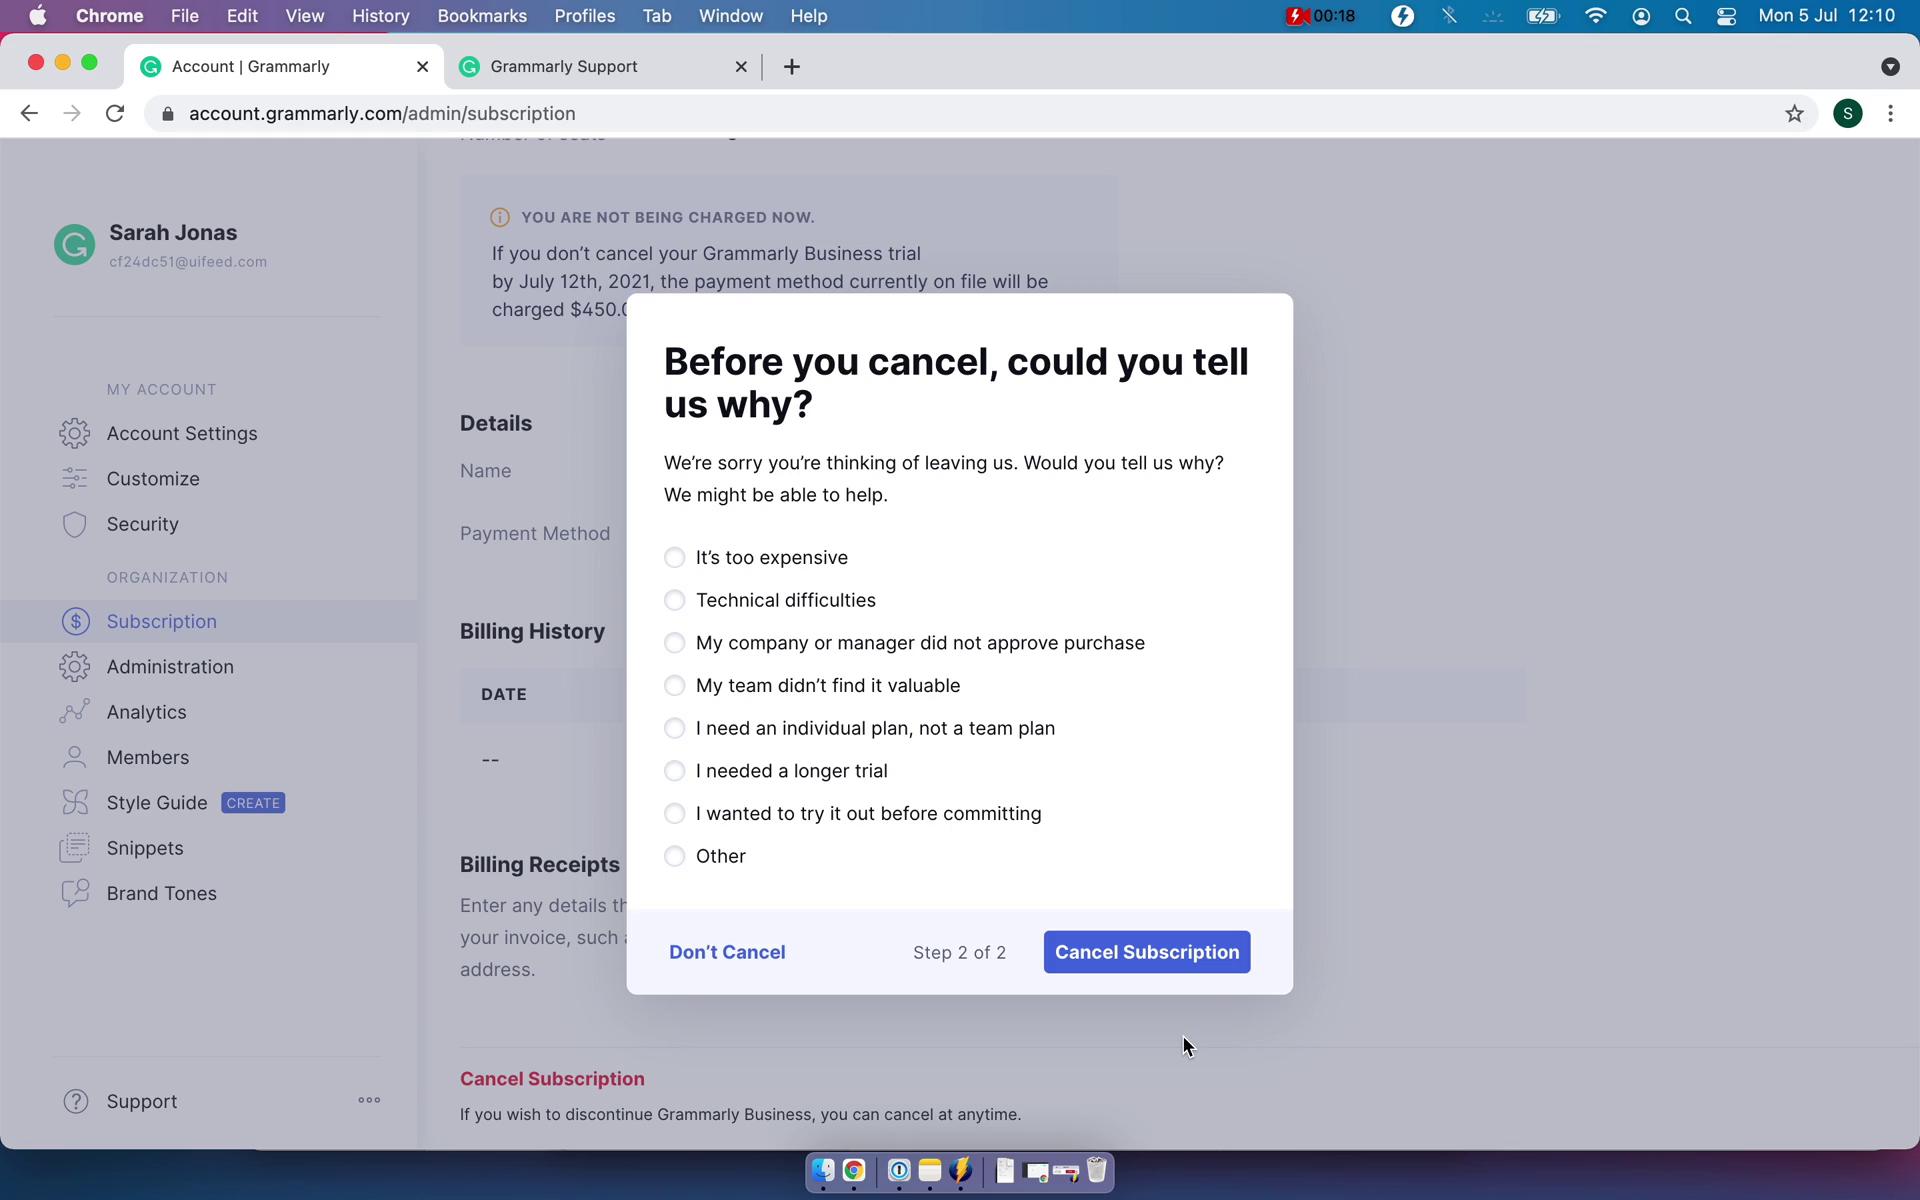The width and height of the screenshot is (1920, 1200).
Task: Click the Analytics graph icon
Action: pyautogui.click(x=75, y=712)
